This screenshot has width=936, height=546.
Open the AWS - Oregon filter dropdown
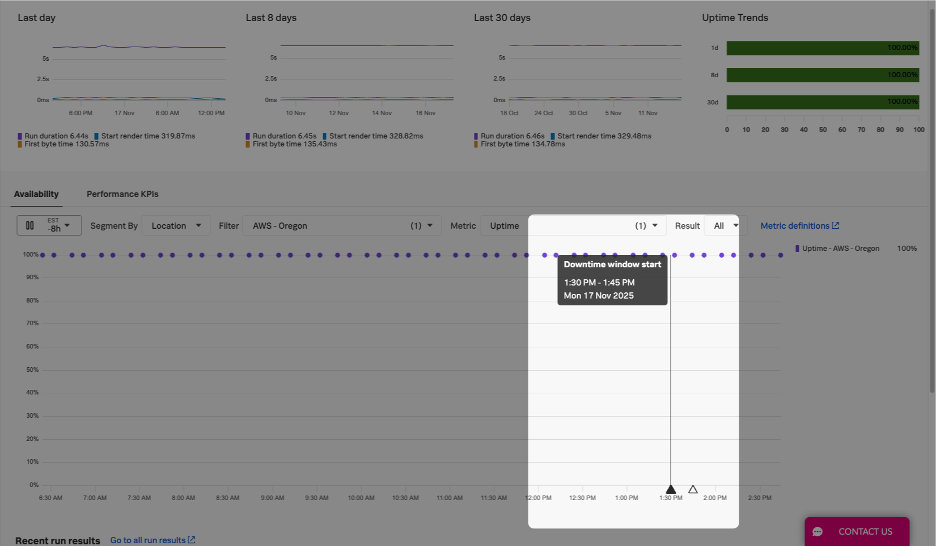tap(343, 226)
